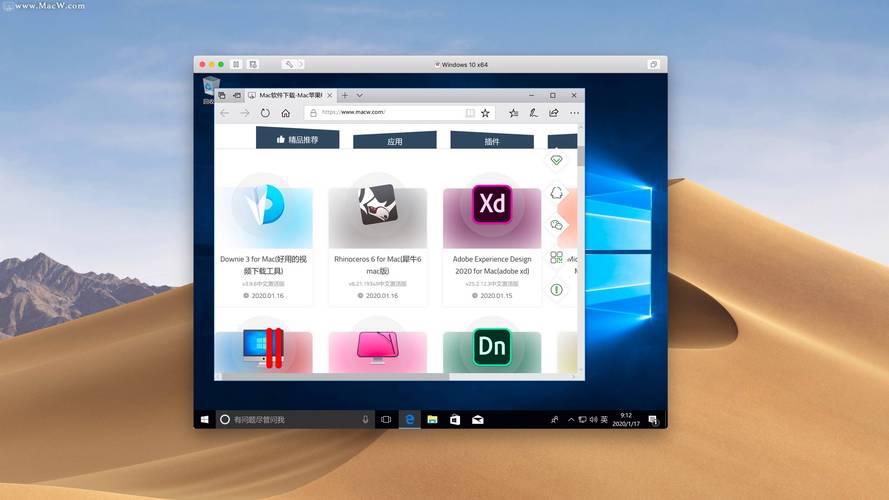Open the Edge share icon

tap(553, 113)
